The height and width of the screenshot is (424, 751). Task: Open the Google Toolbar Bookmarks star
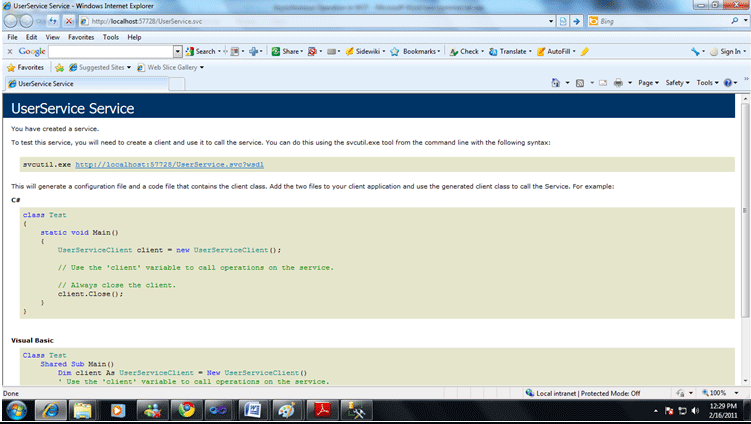coord(414,51)
